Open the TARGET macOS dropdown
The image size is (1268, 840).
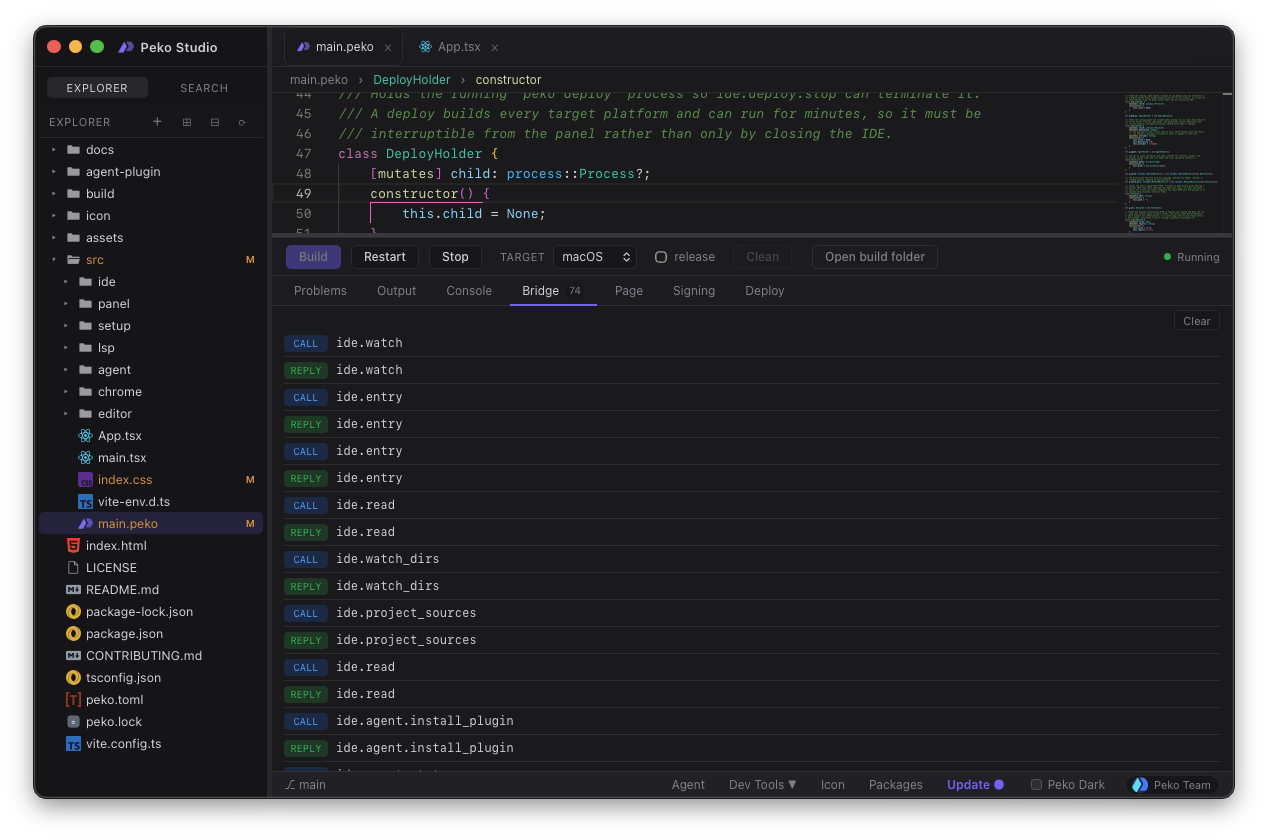[x=595, y=257]
